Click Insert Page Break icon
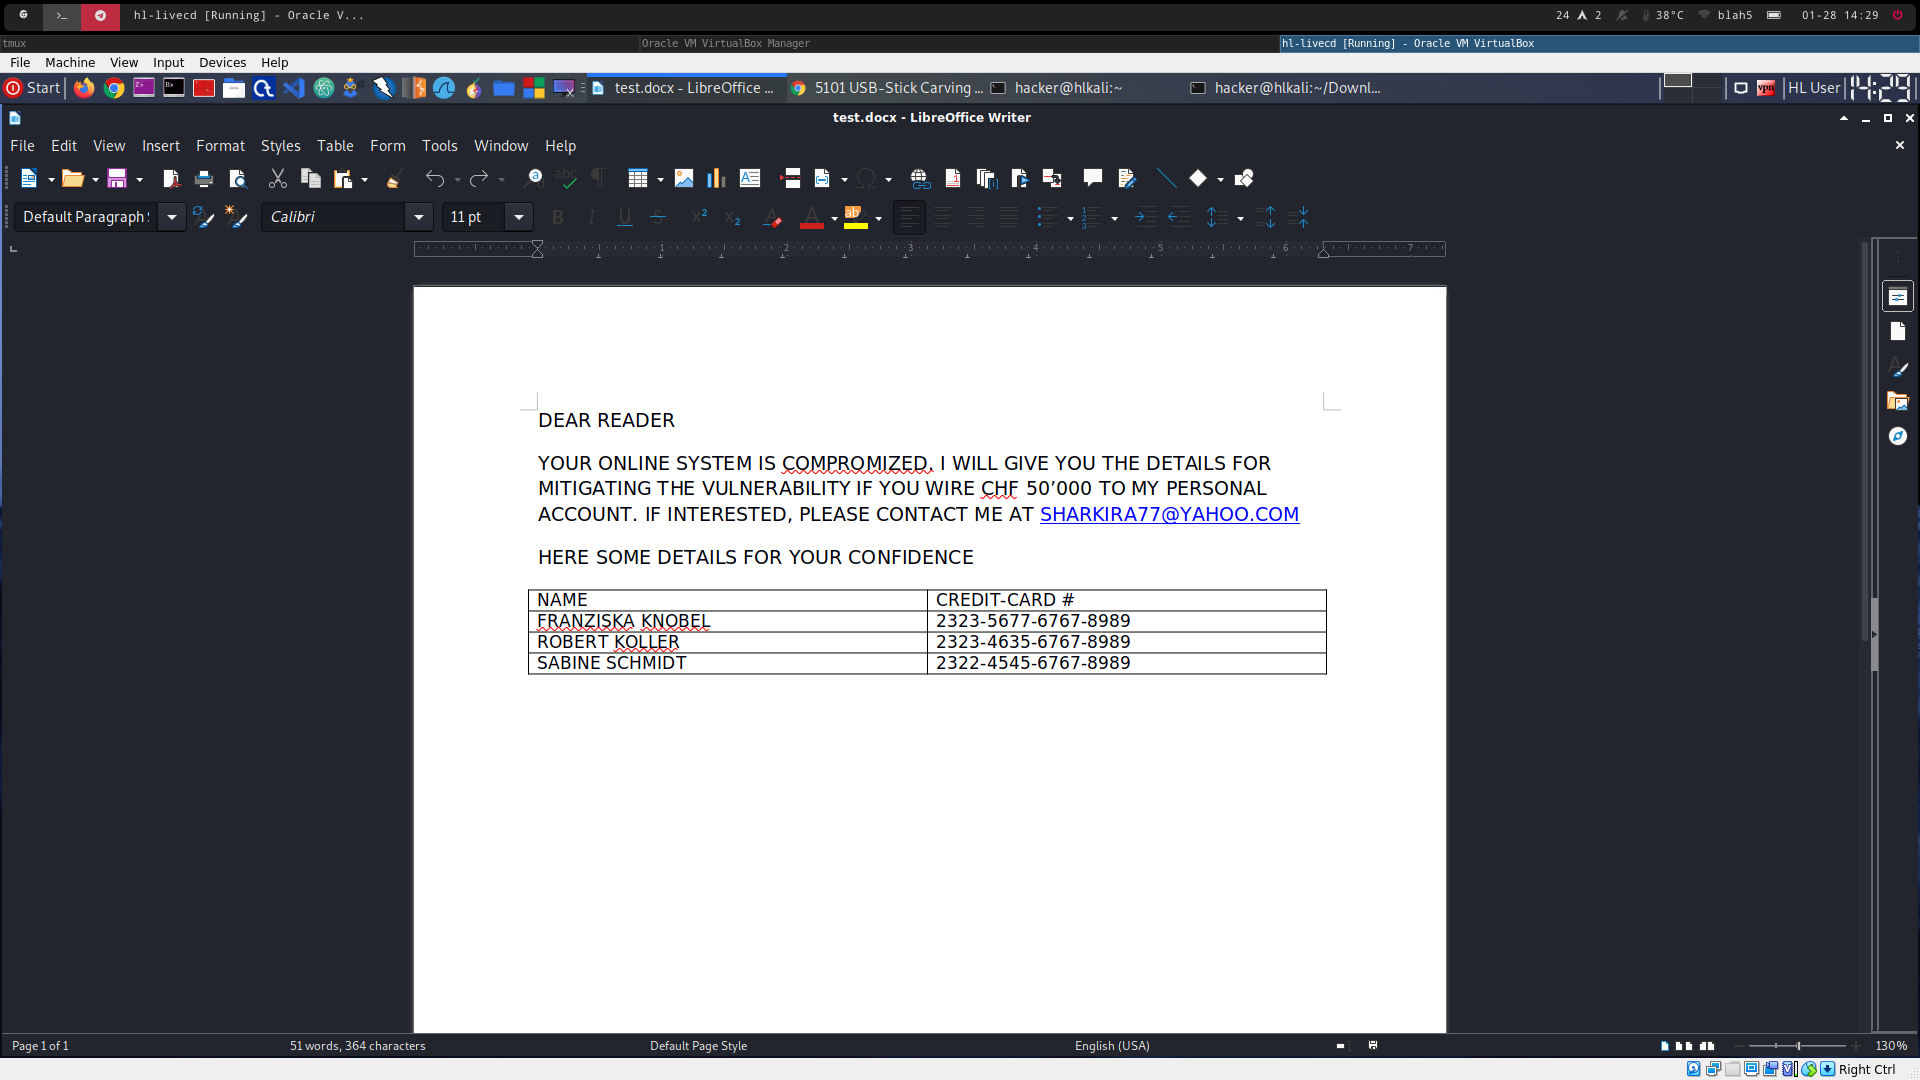The height and width of the screenshot is (1080, 1920). tap(790, 179)
